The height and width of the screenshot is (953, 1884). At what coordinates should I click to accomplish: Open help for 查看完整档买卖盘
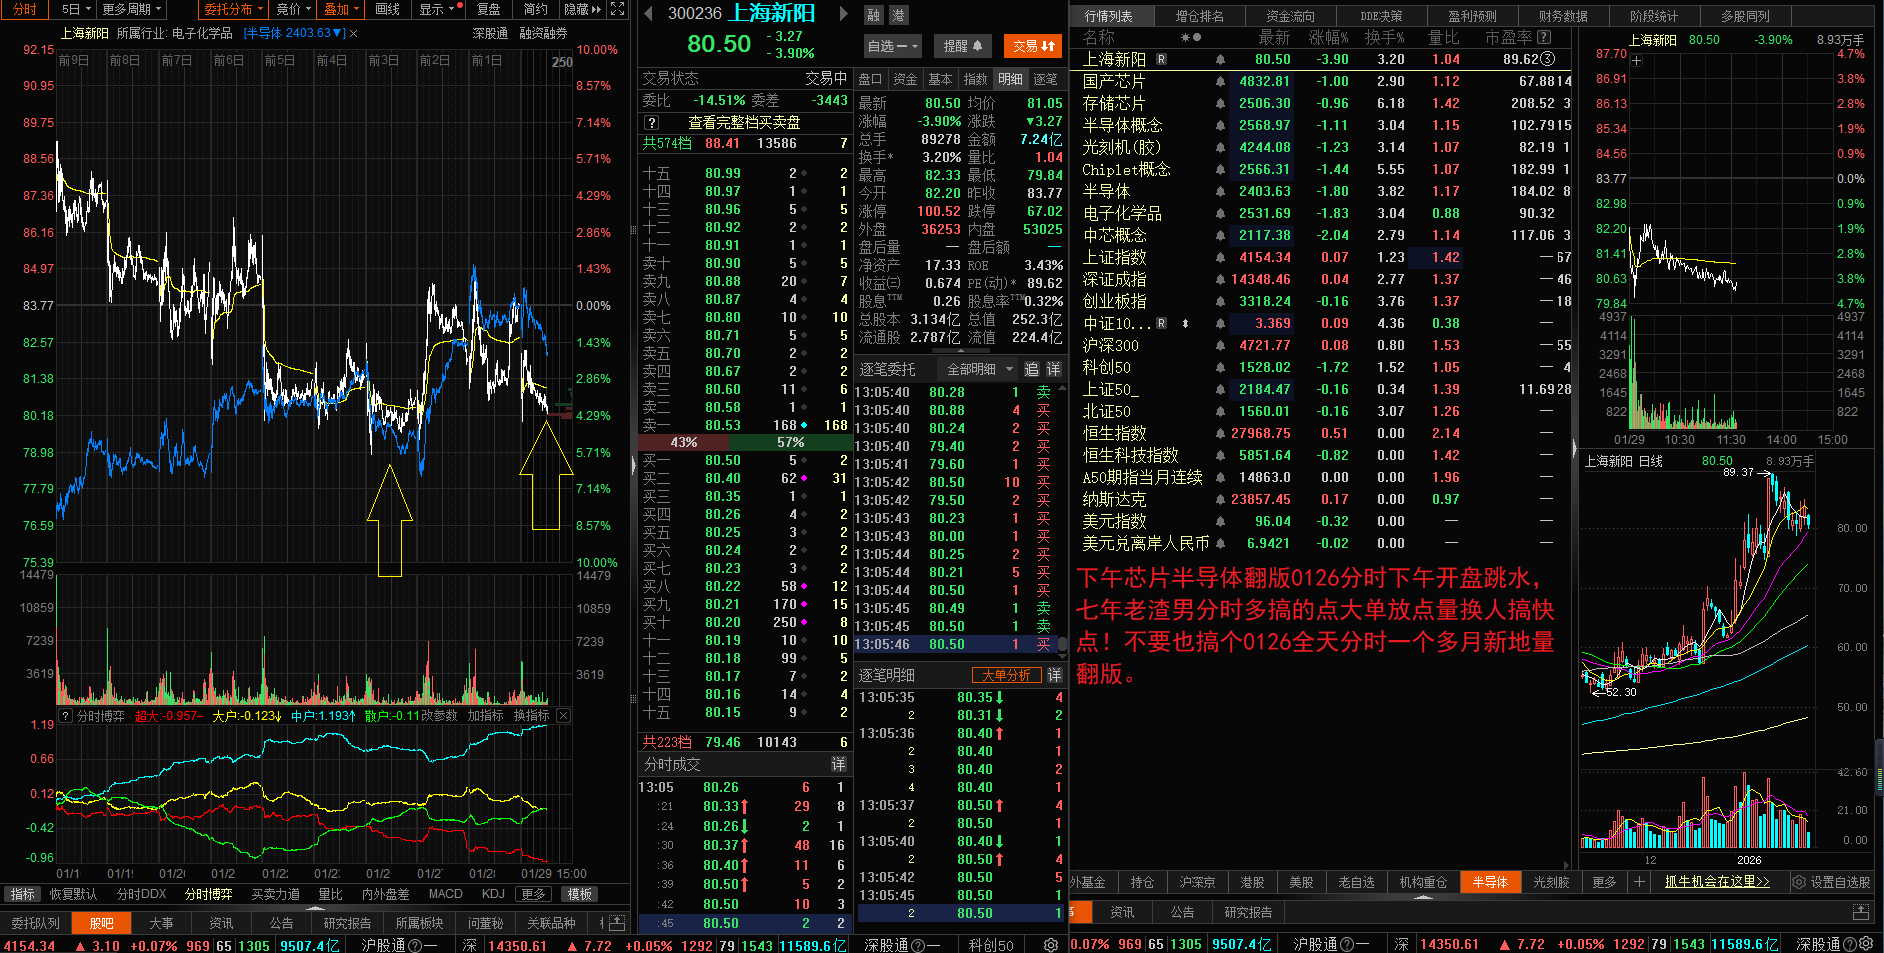coord(651,122)
